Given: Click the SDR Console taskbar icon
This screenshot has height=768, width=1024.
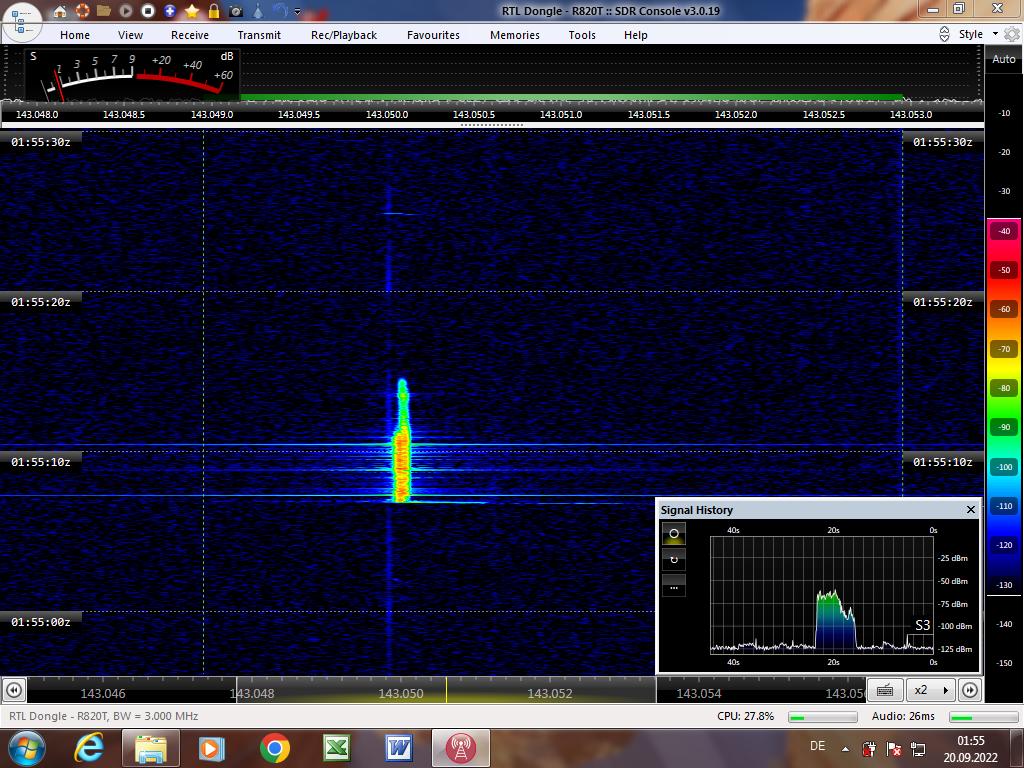Looking at the screenshot, I should point(460,748).
